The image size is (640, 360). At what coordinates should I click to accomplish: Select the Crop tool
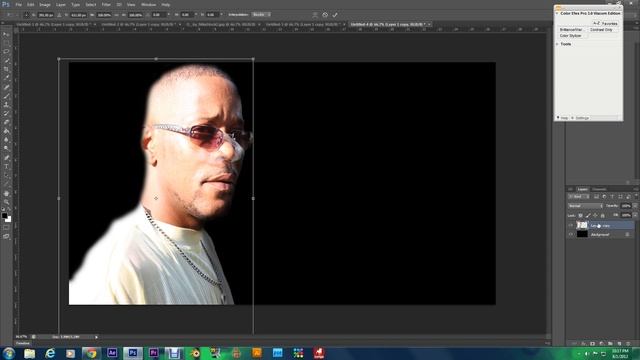pyautogui.click(x=6, y=69)
